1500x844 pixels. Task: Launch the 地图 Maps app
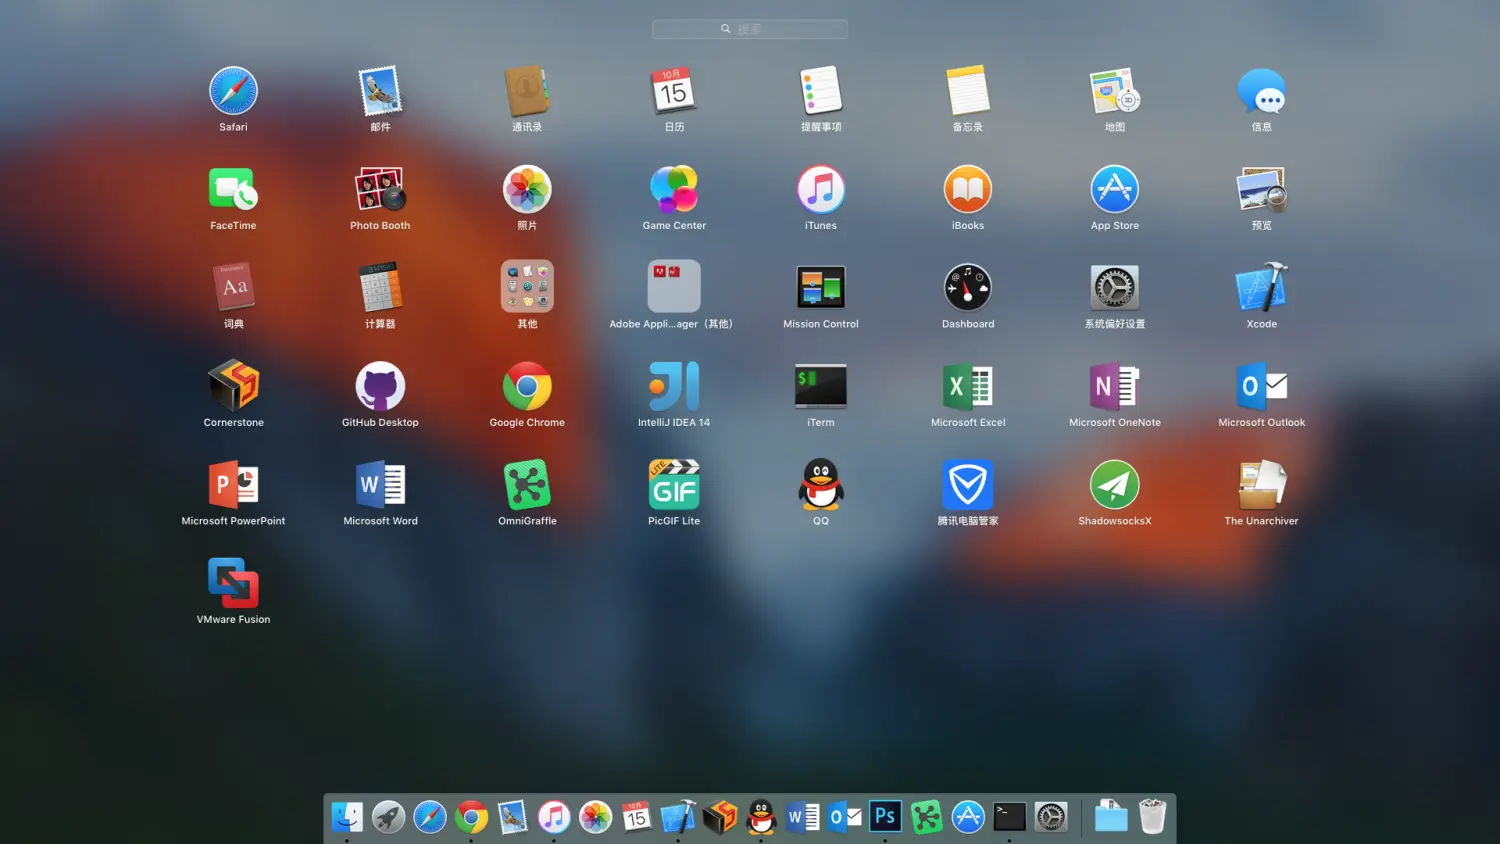click(1115, 91)
